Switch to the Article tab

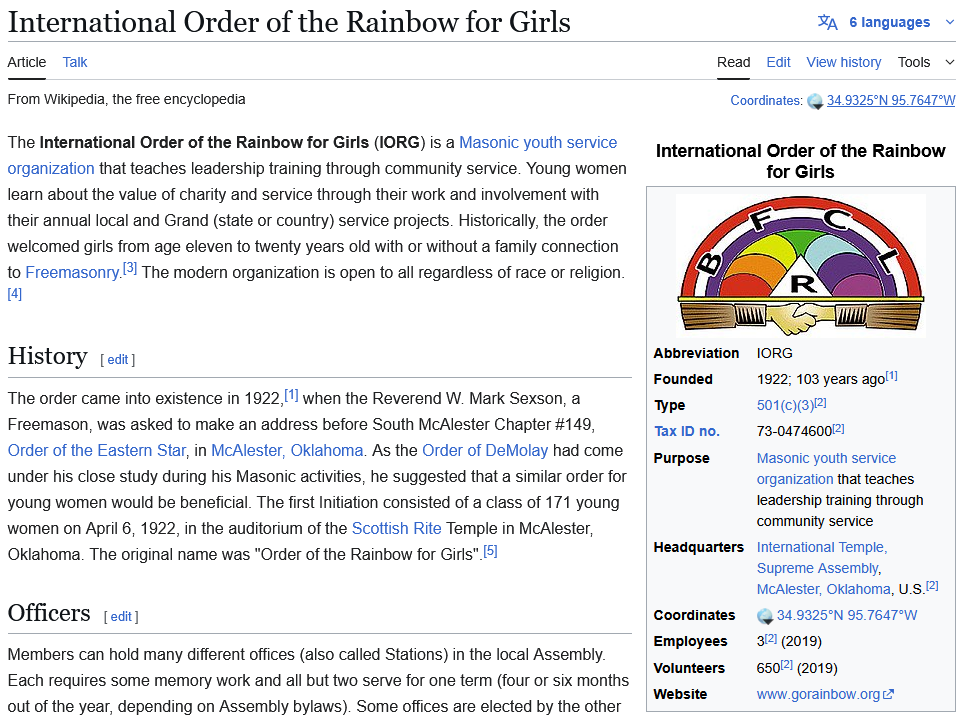pos(26,62)
